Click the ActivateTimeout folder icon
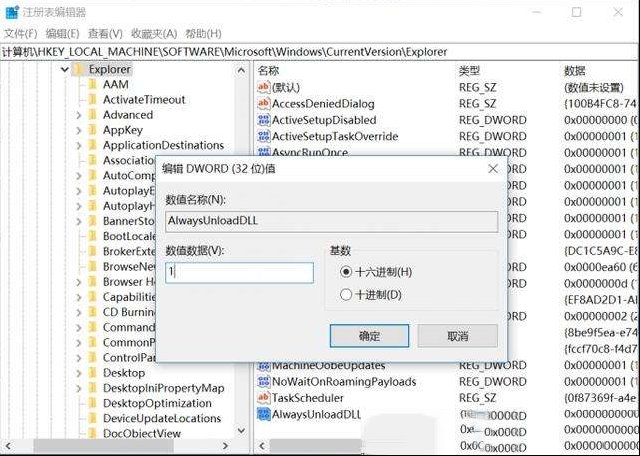 (93, 100)
